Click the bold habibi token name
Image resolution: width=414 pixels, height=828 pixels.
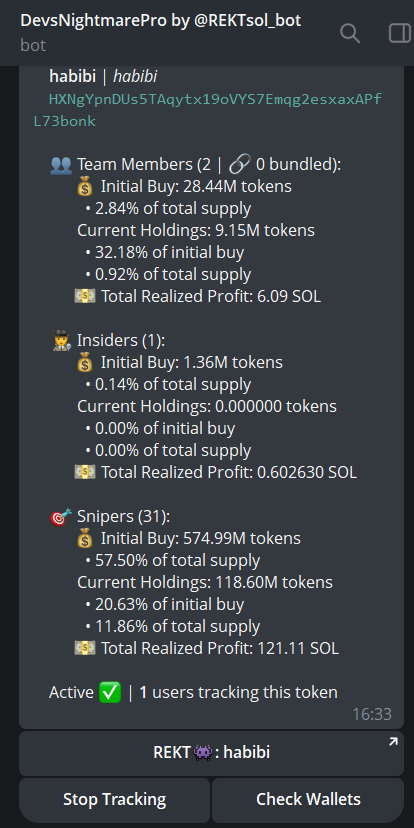point(72,77)
